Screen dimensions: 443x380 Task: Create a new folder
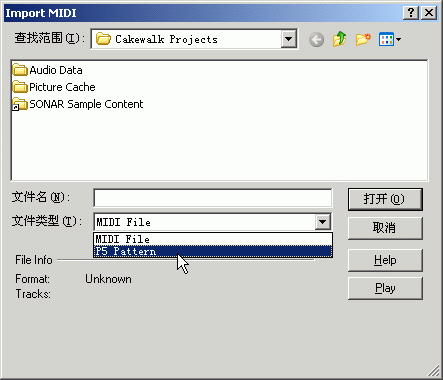pyautogui.click(x=363, y=39)
